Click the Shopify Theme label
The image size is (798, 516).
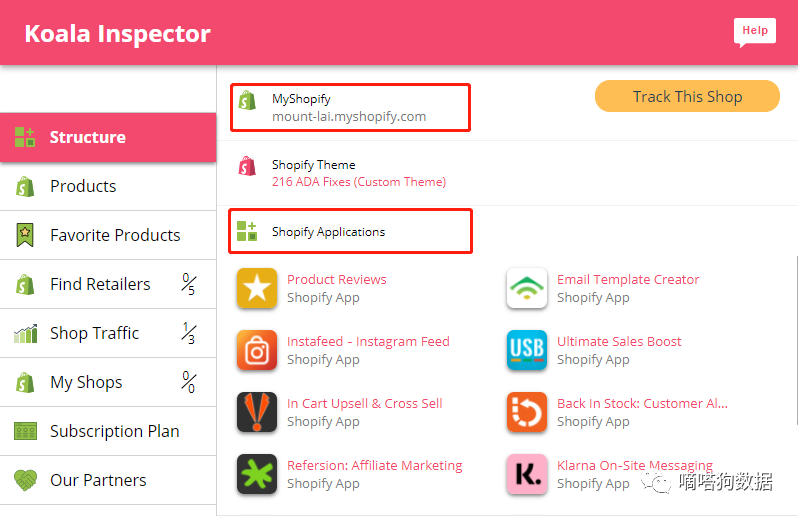click(x=314, y=165)
